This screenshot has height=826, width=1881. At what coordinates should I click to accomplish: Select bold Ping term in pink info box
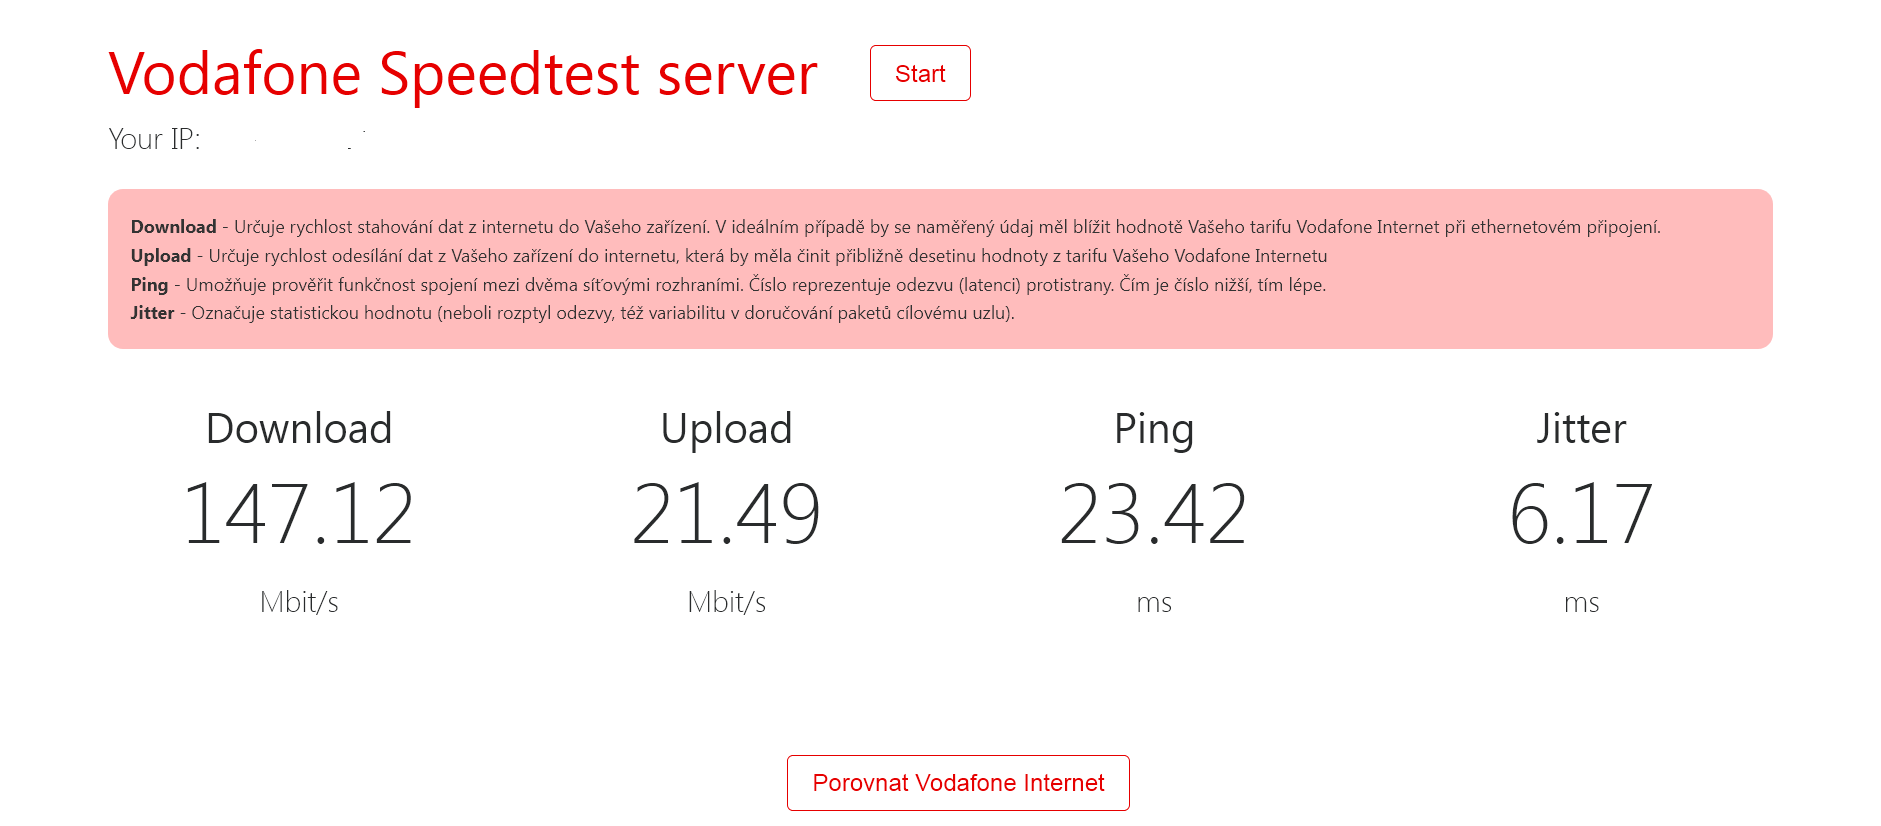[x=149, y=285]
